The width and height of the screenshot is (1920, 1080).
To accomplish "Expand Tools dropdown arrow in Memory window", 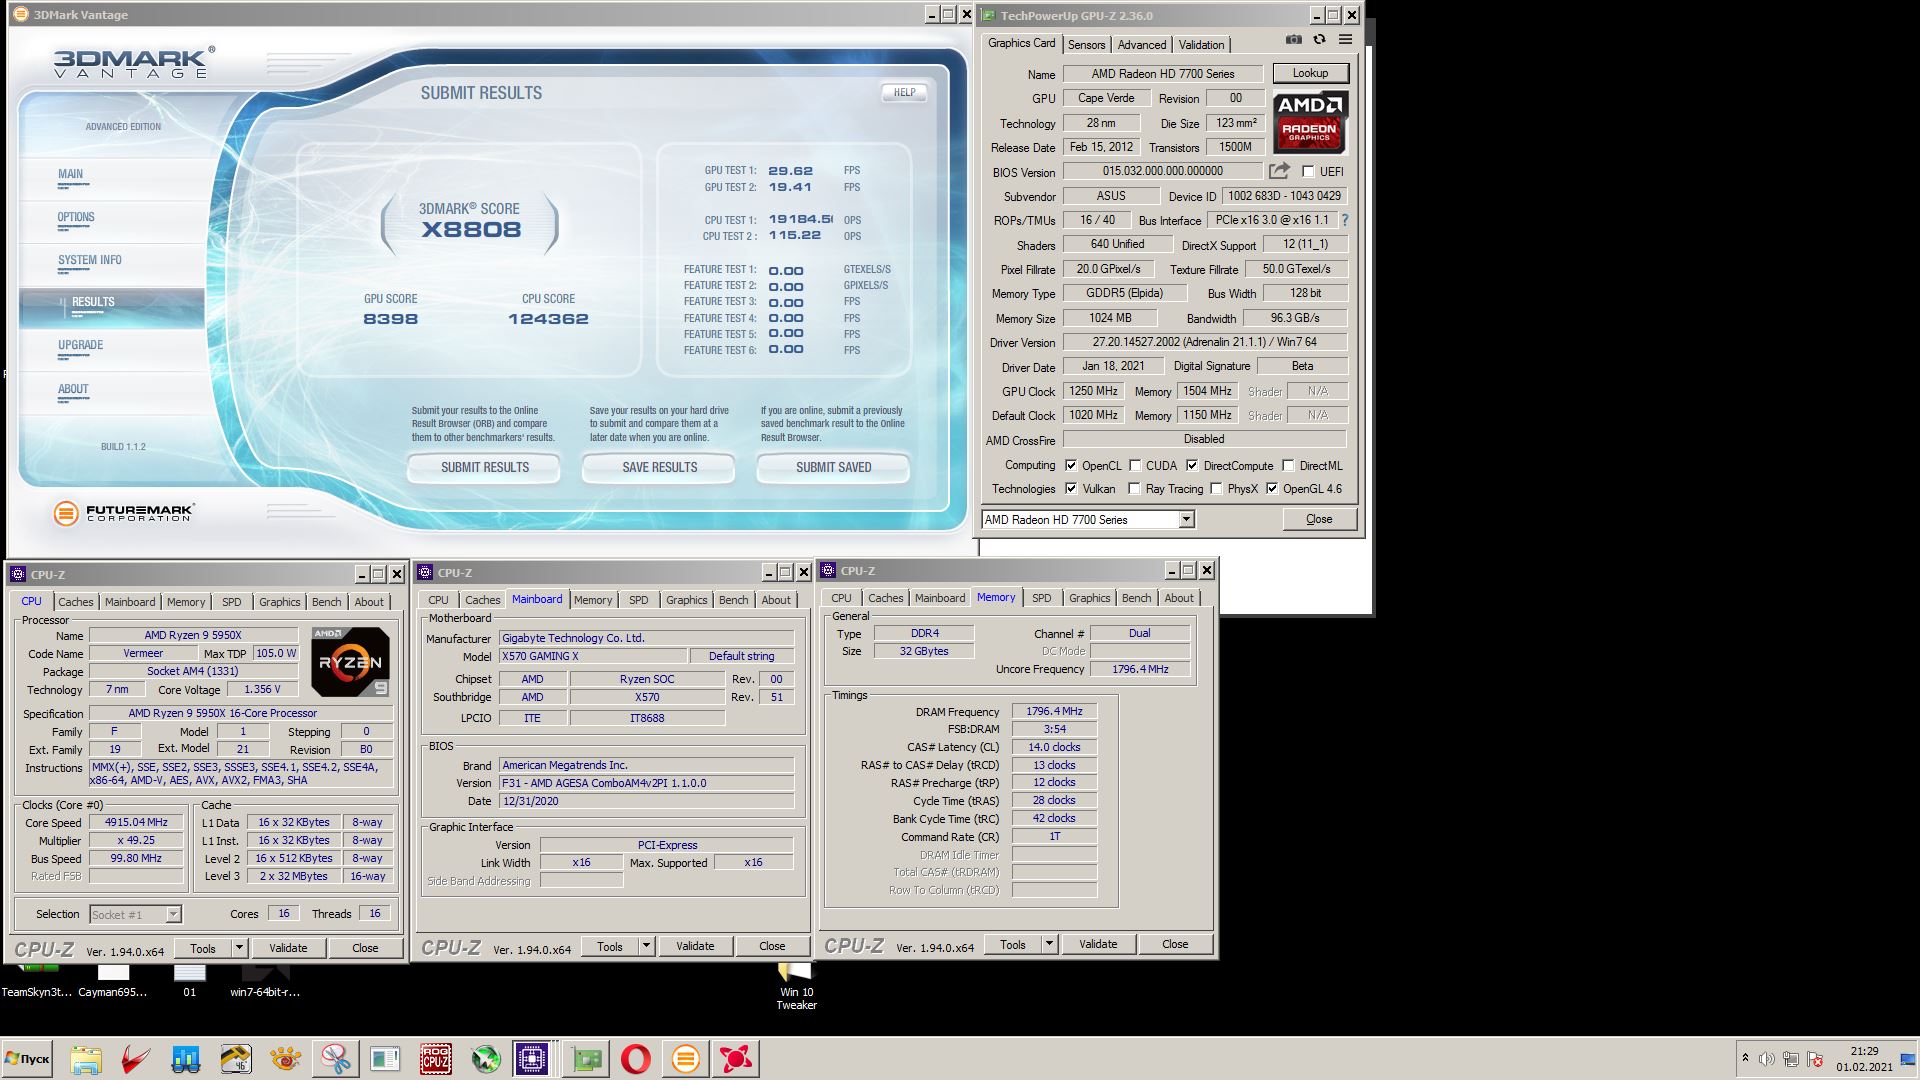I will click(x=1049, y=944).
